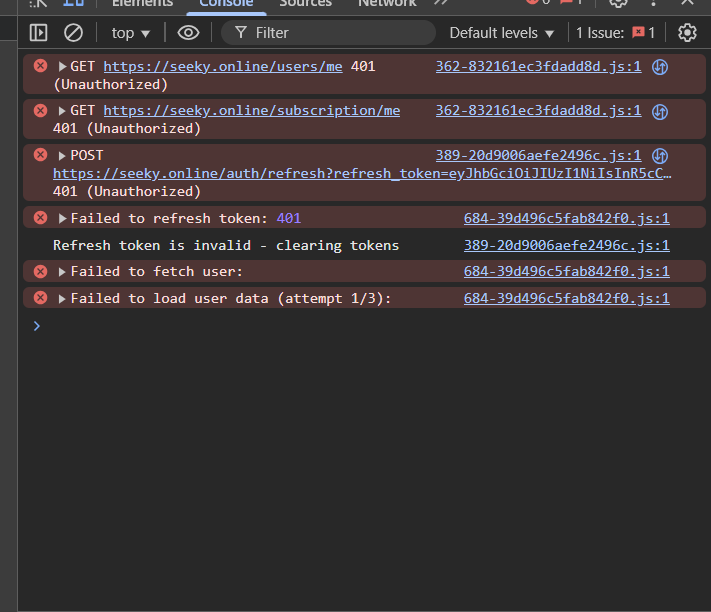Image resolution: width=711 pixels, height=612 pixels.
Task: Show more DevTools tabs via the >> chevron
Action: pos(440,3)
